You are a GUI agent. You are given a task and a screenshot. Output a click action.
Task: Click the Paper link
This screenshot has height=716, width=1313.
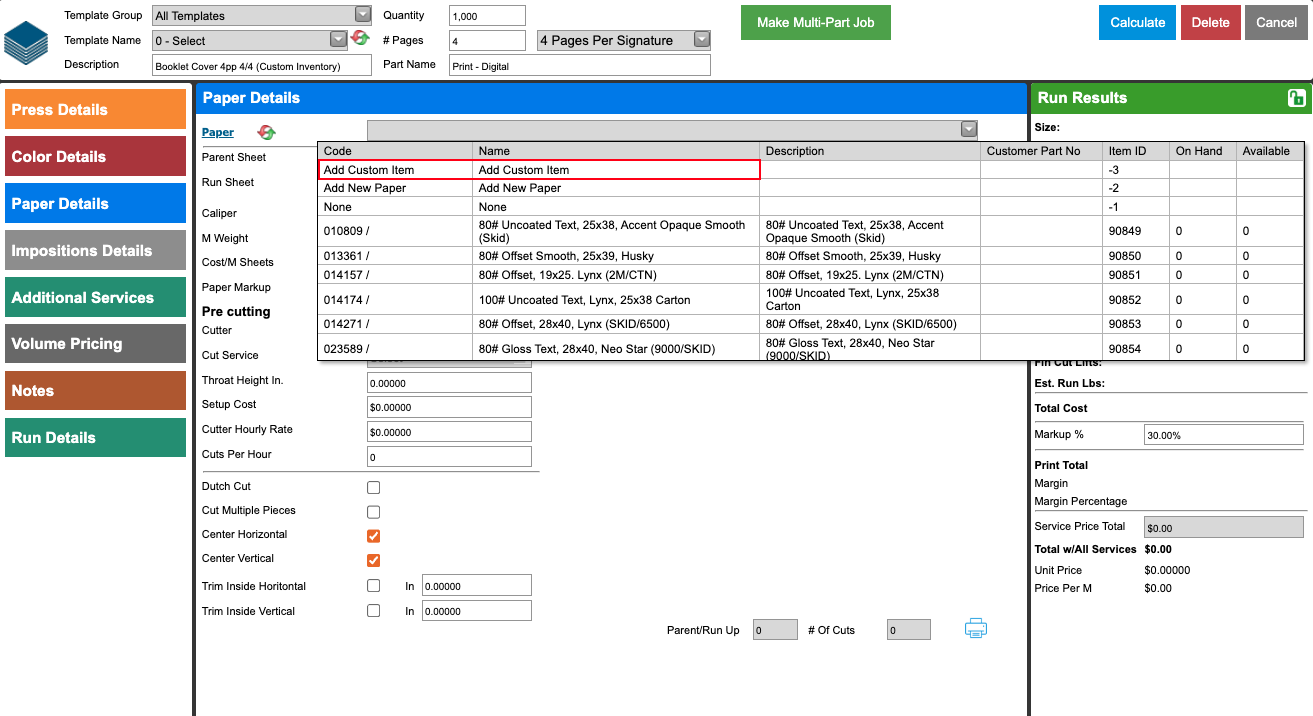coord(218,132)
